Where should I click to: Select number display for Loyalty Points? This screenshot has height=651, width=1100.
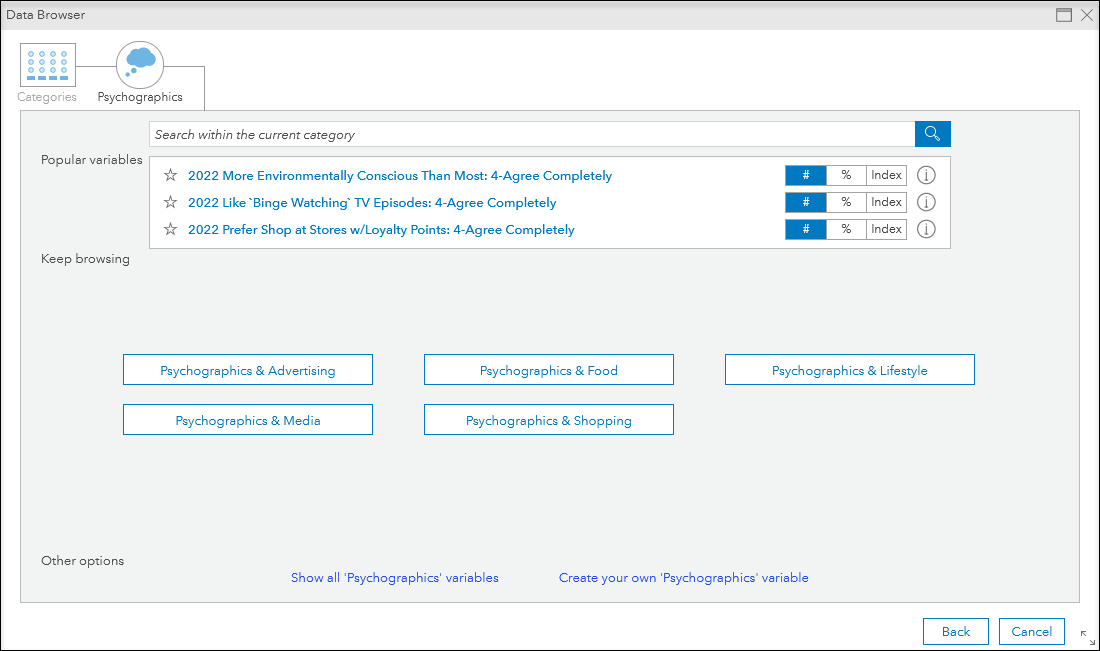coord(806,228)
